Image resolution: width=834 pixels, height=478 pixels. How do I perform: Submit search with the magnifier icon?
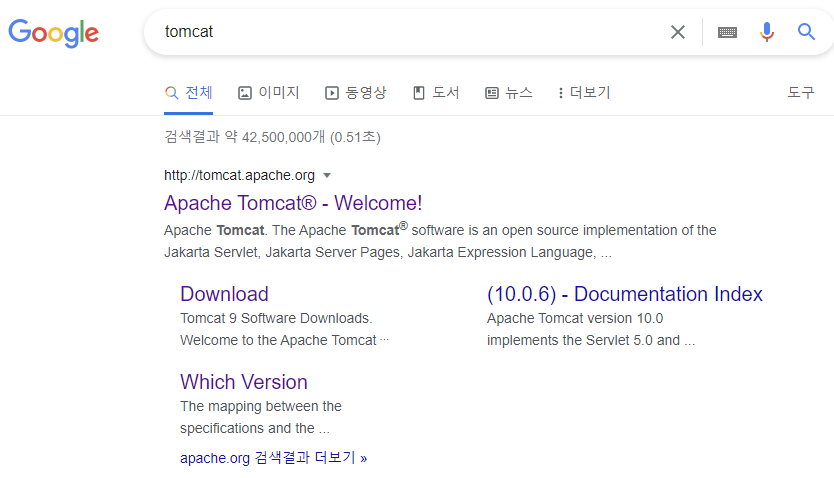806,32
